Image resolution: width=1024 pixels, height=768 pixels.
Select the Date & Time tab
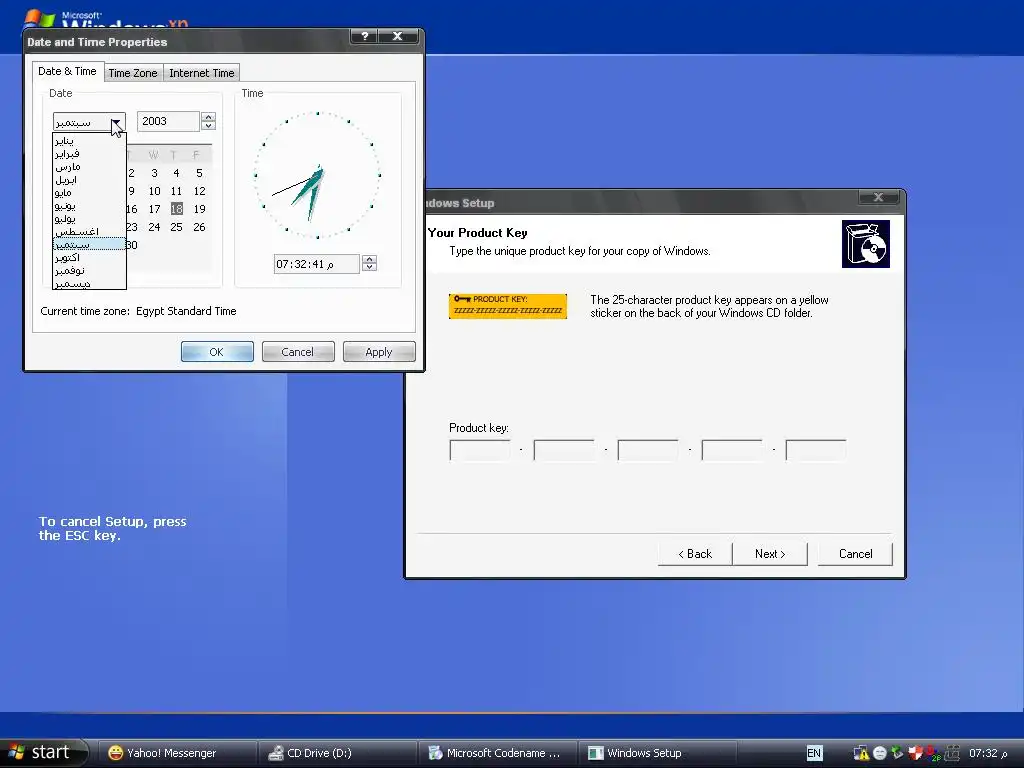(67, 71)
